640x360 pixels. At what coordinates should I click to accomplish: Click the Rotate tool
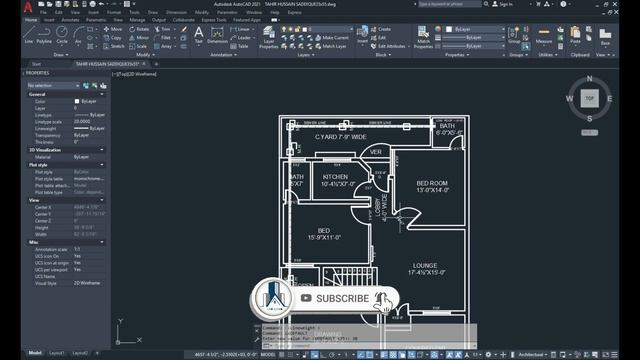139,29
